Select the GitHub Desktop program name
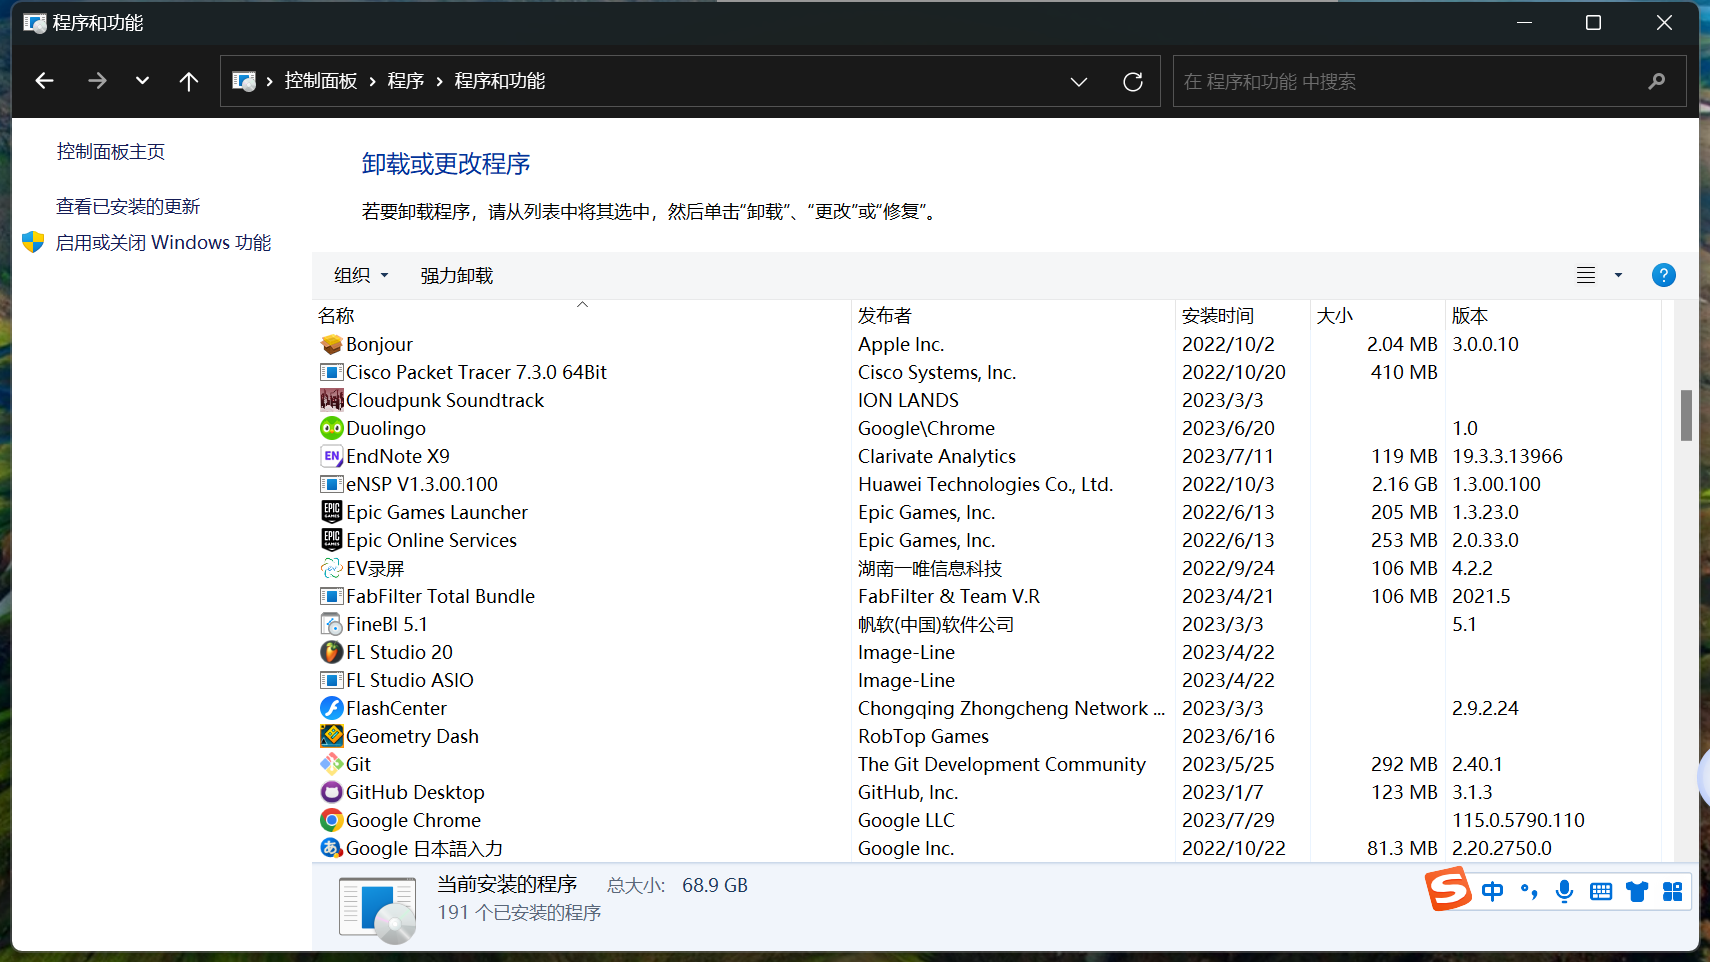The image size is (1710, 962). [x=415, y=792]
